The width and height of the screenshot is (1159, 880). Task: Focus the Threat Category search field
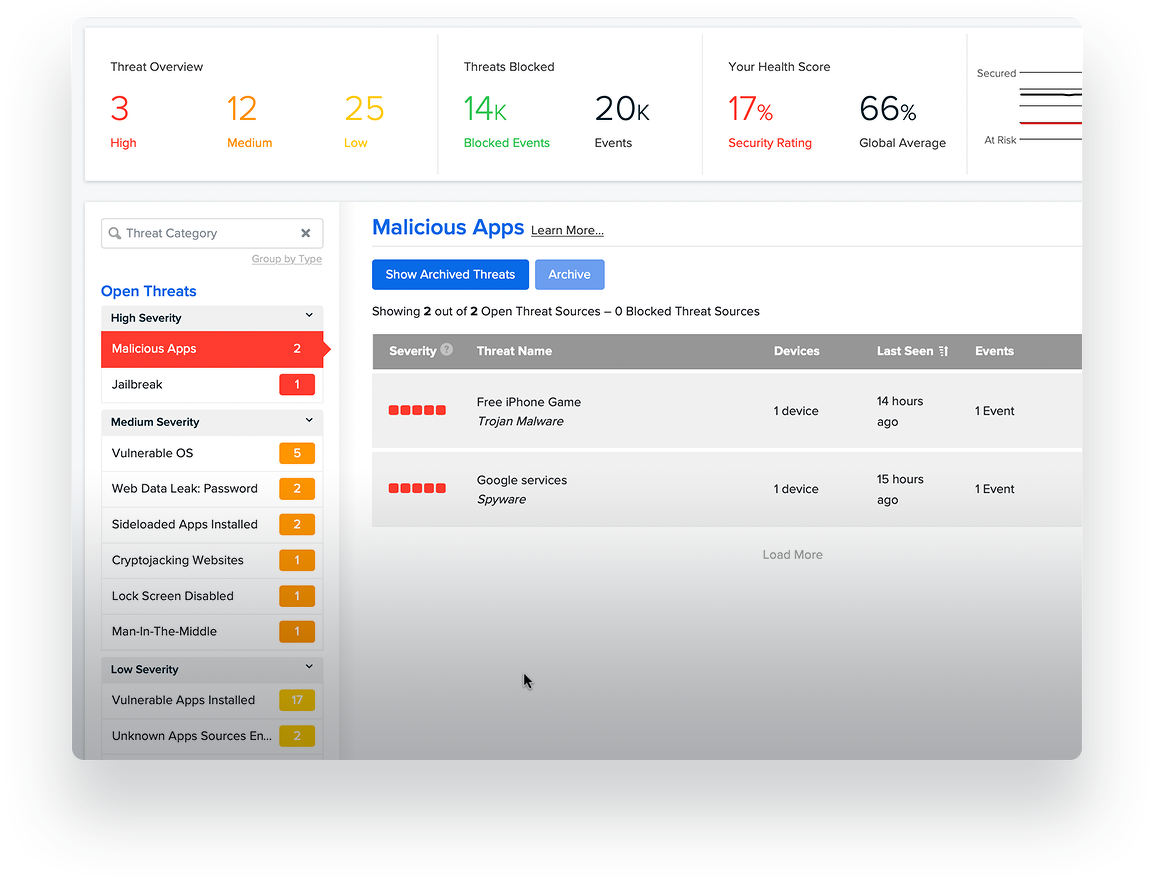click(212, 233)
